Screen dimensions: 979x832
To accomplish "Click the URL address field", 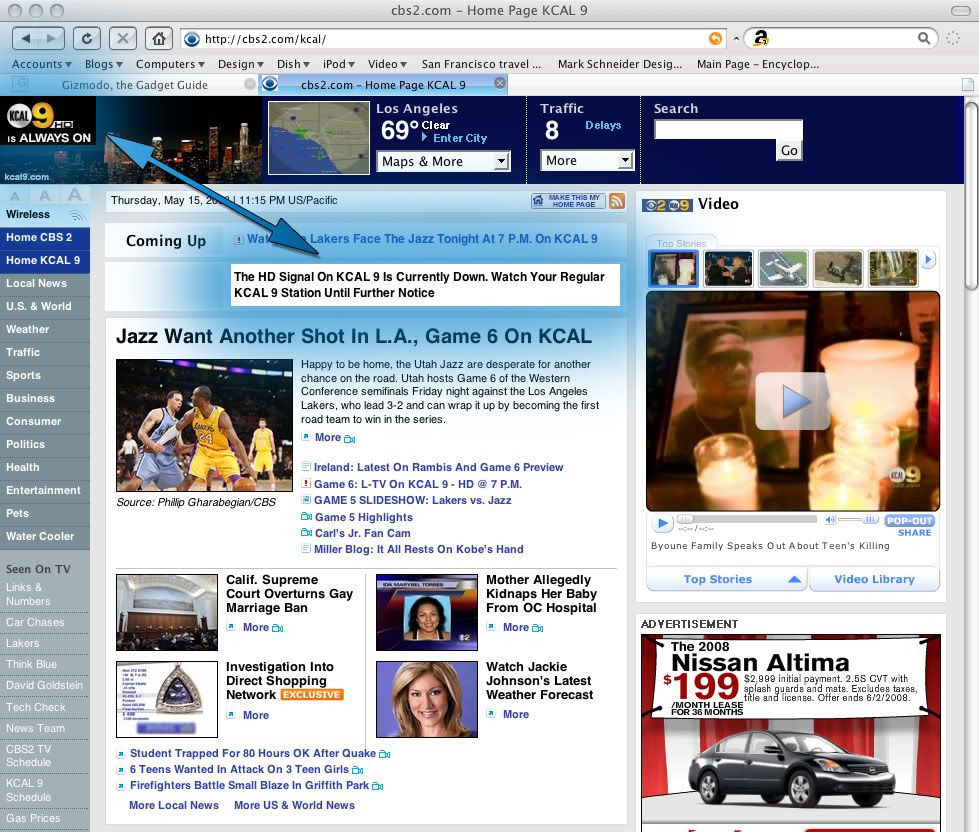I will click(x=453, y=39).
